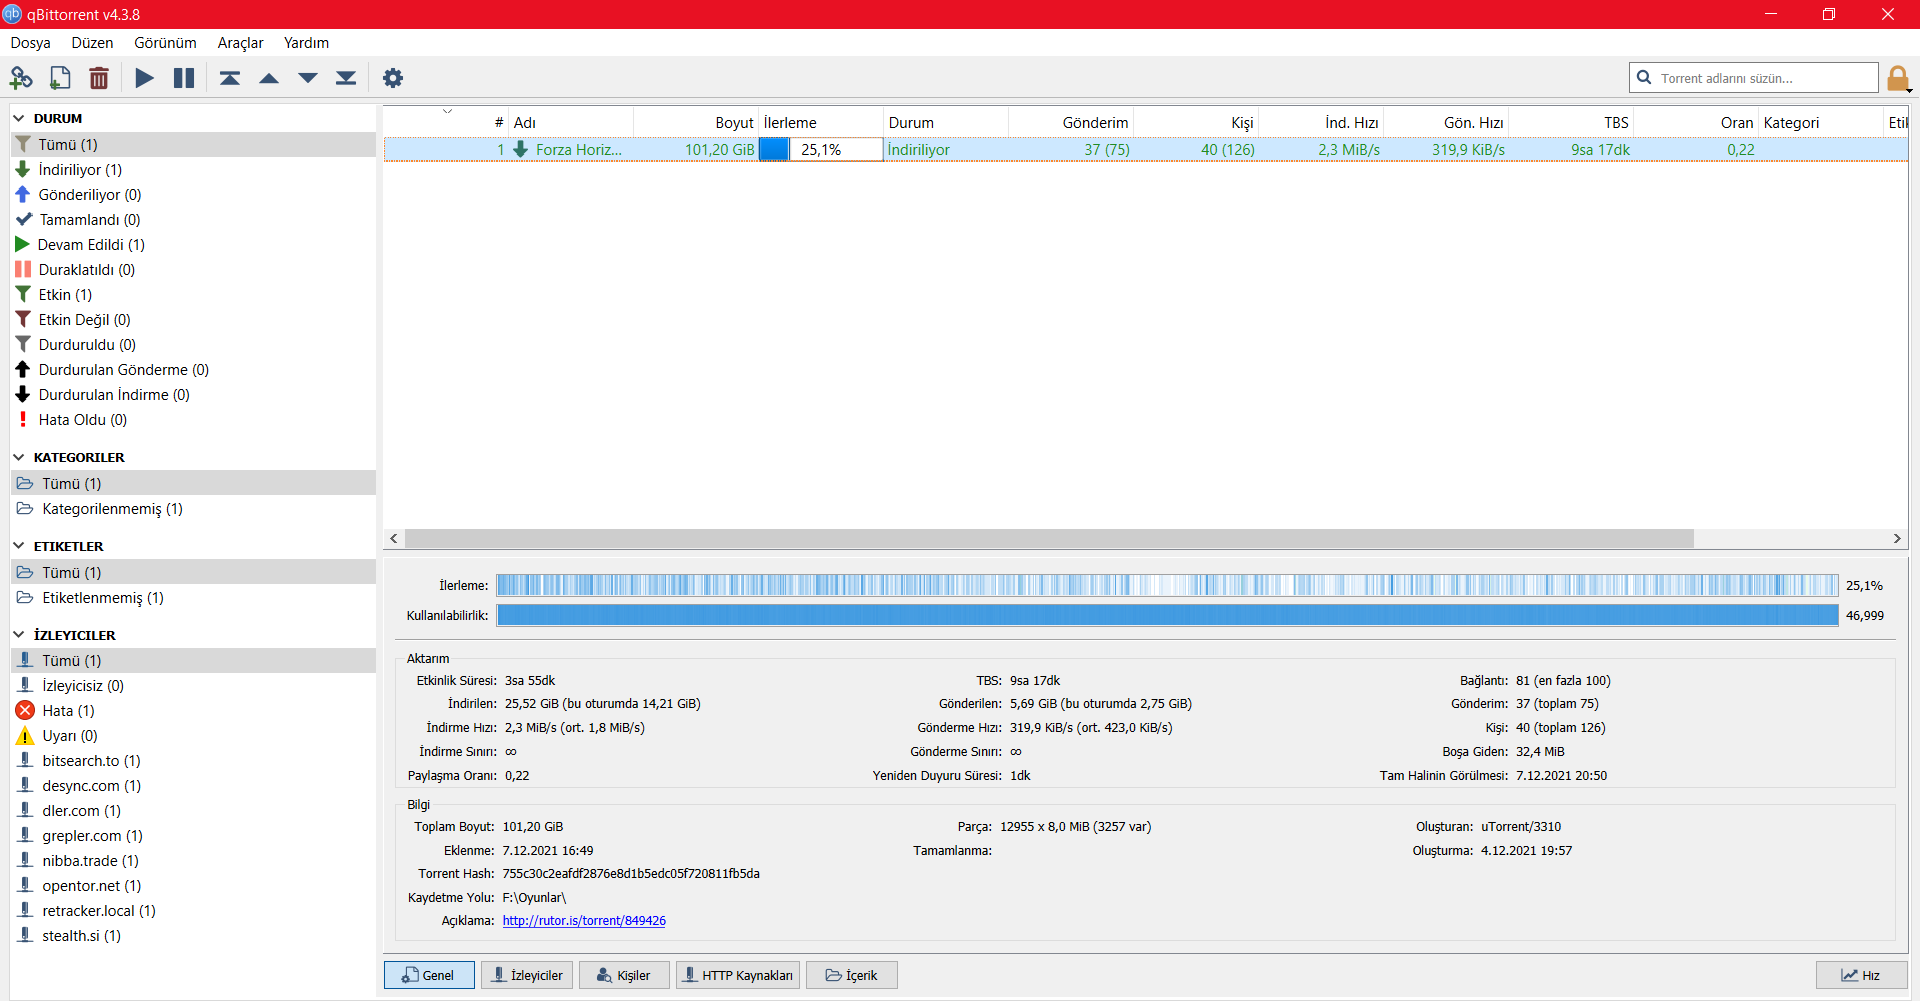The image size is (1920, 1001).
Task: Sort by the Durum column header
Action: (x=945, y=122)
